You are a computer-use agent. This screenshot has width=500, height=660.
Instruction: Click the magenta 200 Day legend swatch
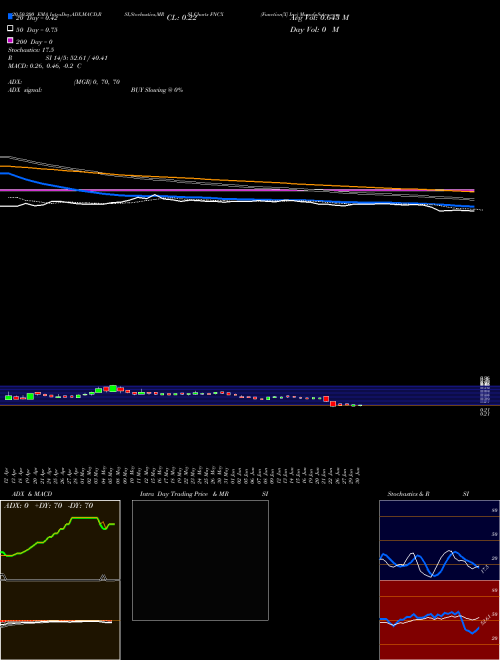coord(10,40)
